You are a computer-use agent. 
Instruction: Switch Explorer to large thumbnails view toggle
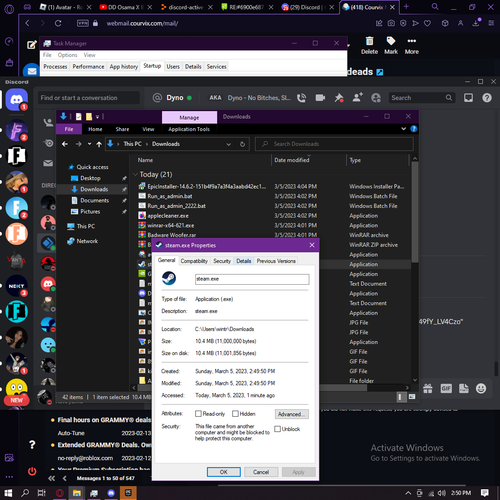(412, 397)
